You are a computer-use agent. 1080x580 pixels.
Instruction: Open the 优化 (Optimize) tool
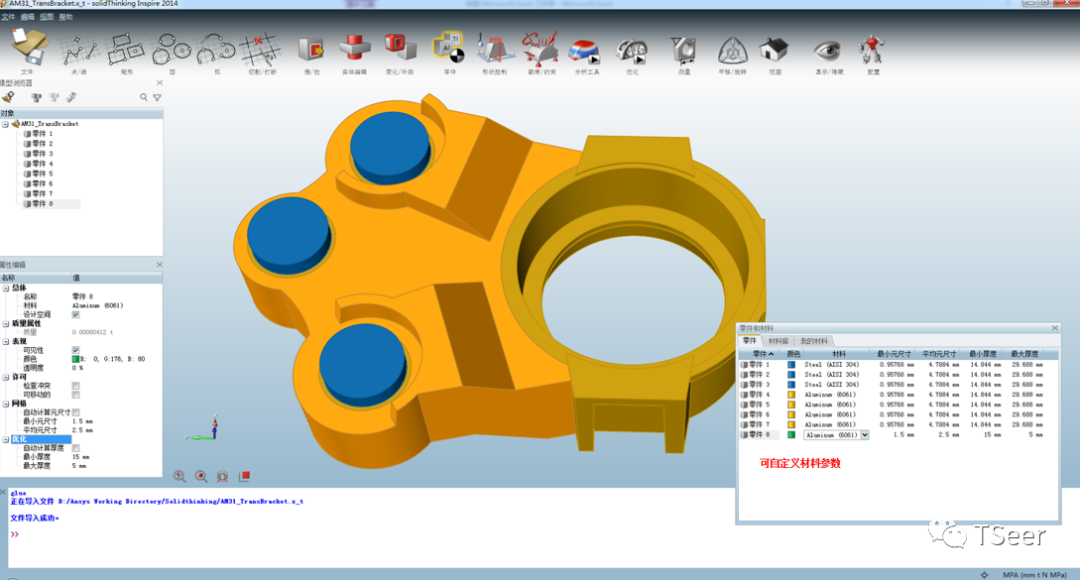tap(632, 49)
